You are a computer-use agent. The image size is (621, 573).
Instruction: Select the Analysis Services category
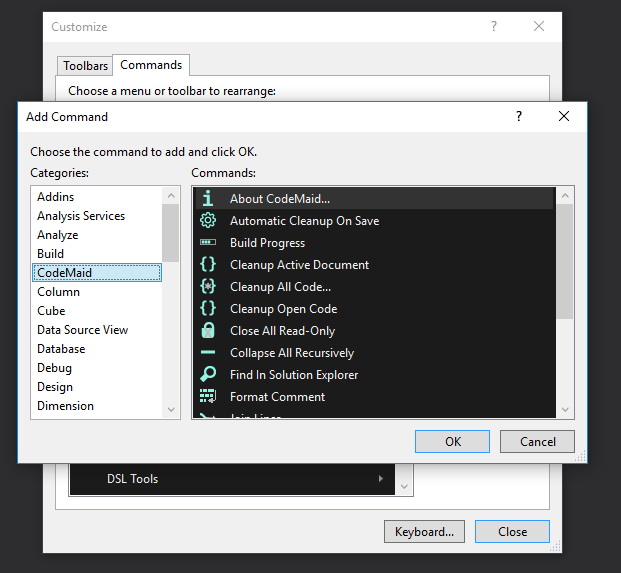click(97, 215)
